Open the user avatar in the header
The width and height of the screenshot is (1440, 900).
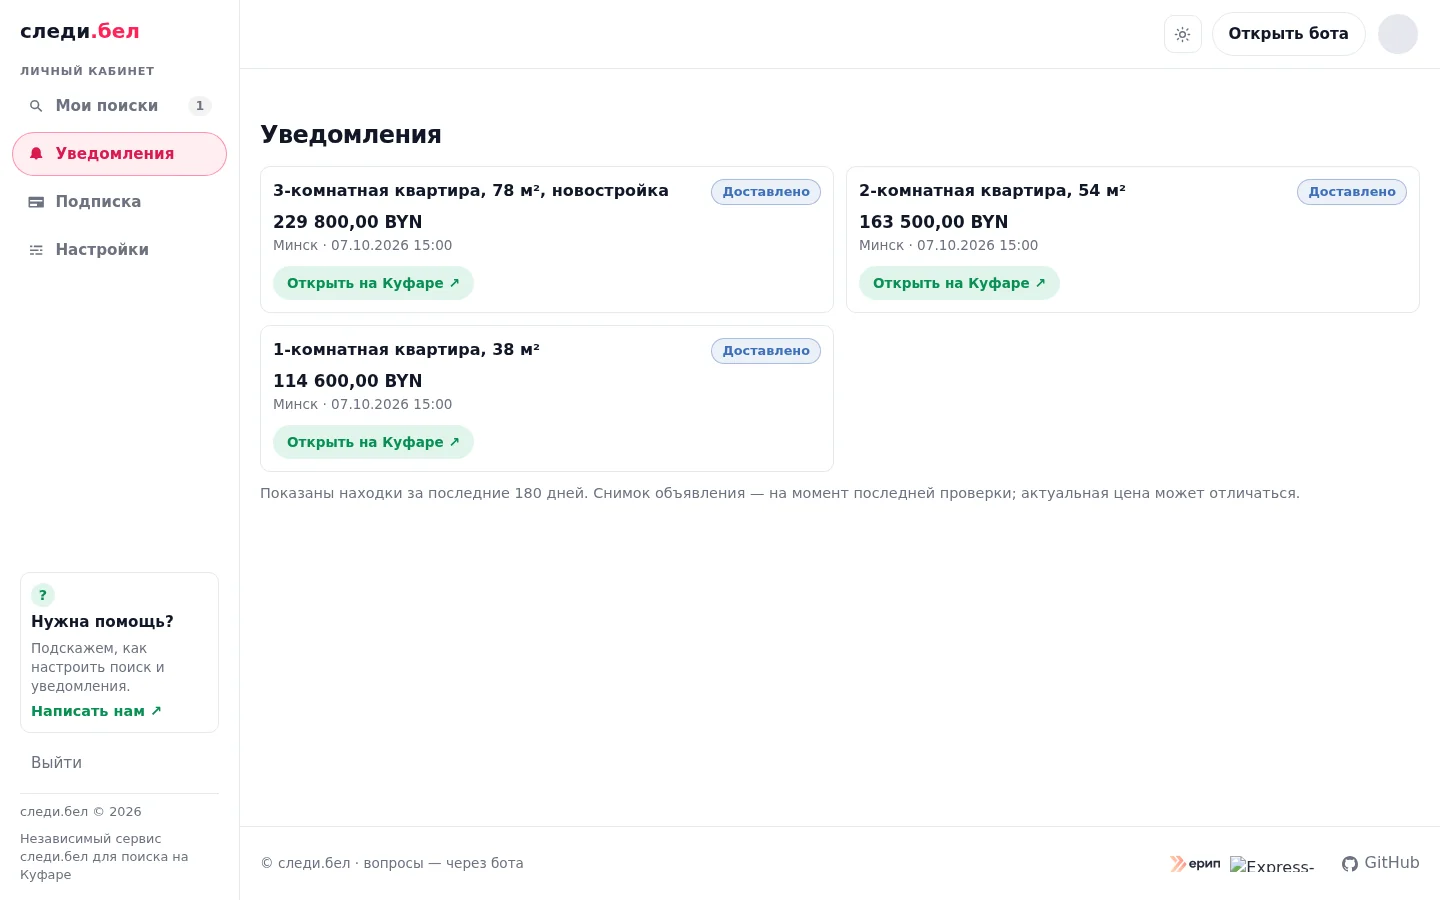coord(1398,34)
